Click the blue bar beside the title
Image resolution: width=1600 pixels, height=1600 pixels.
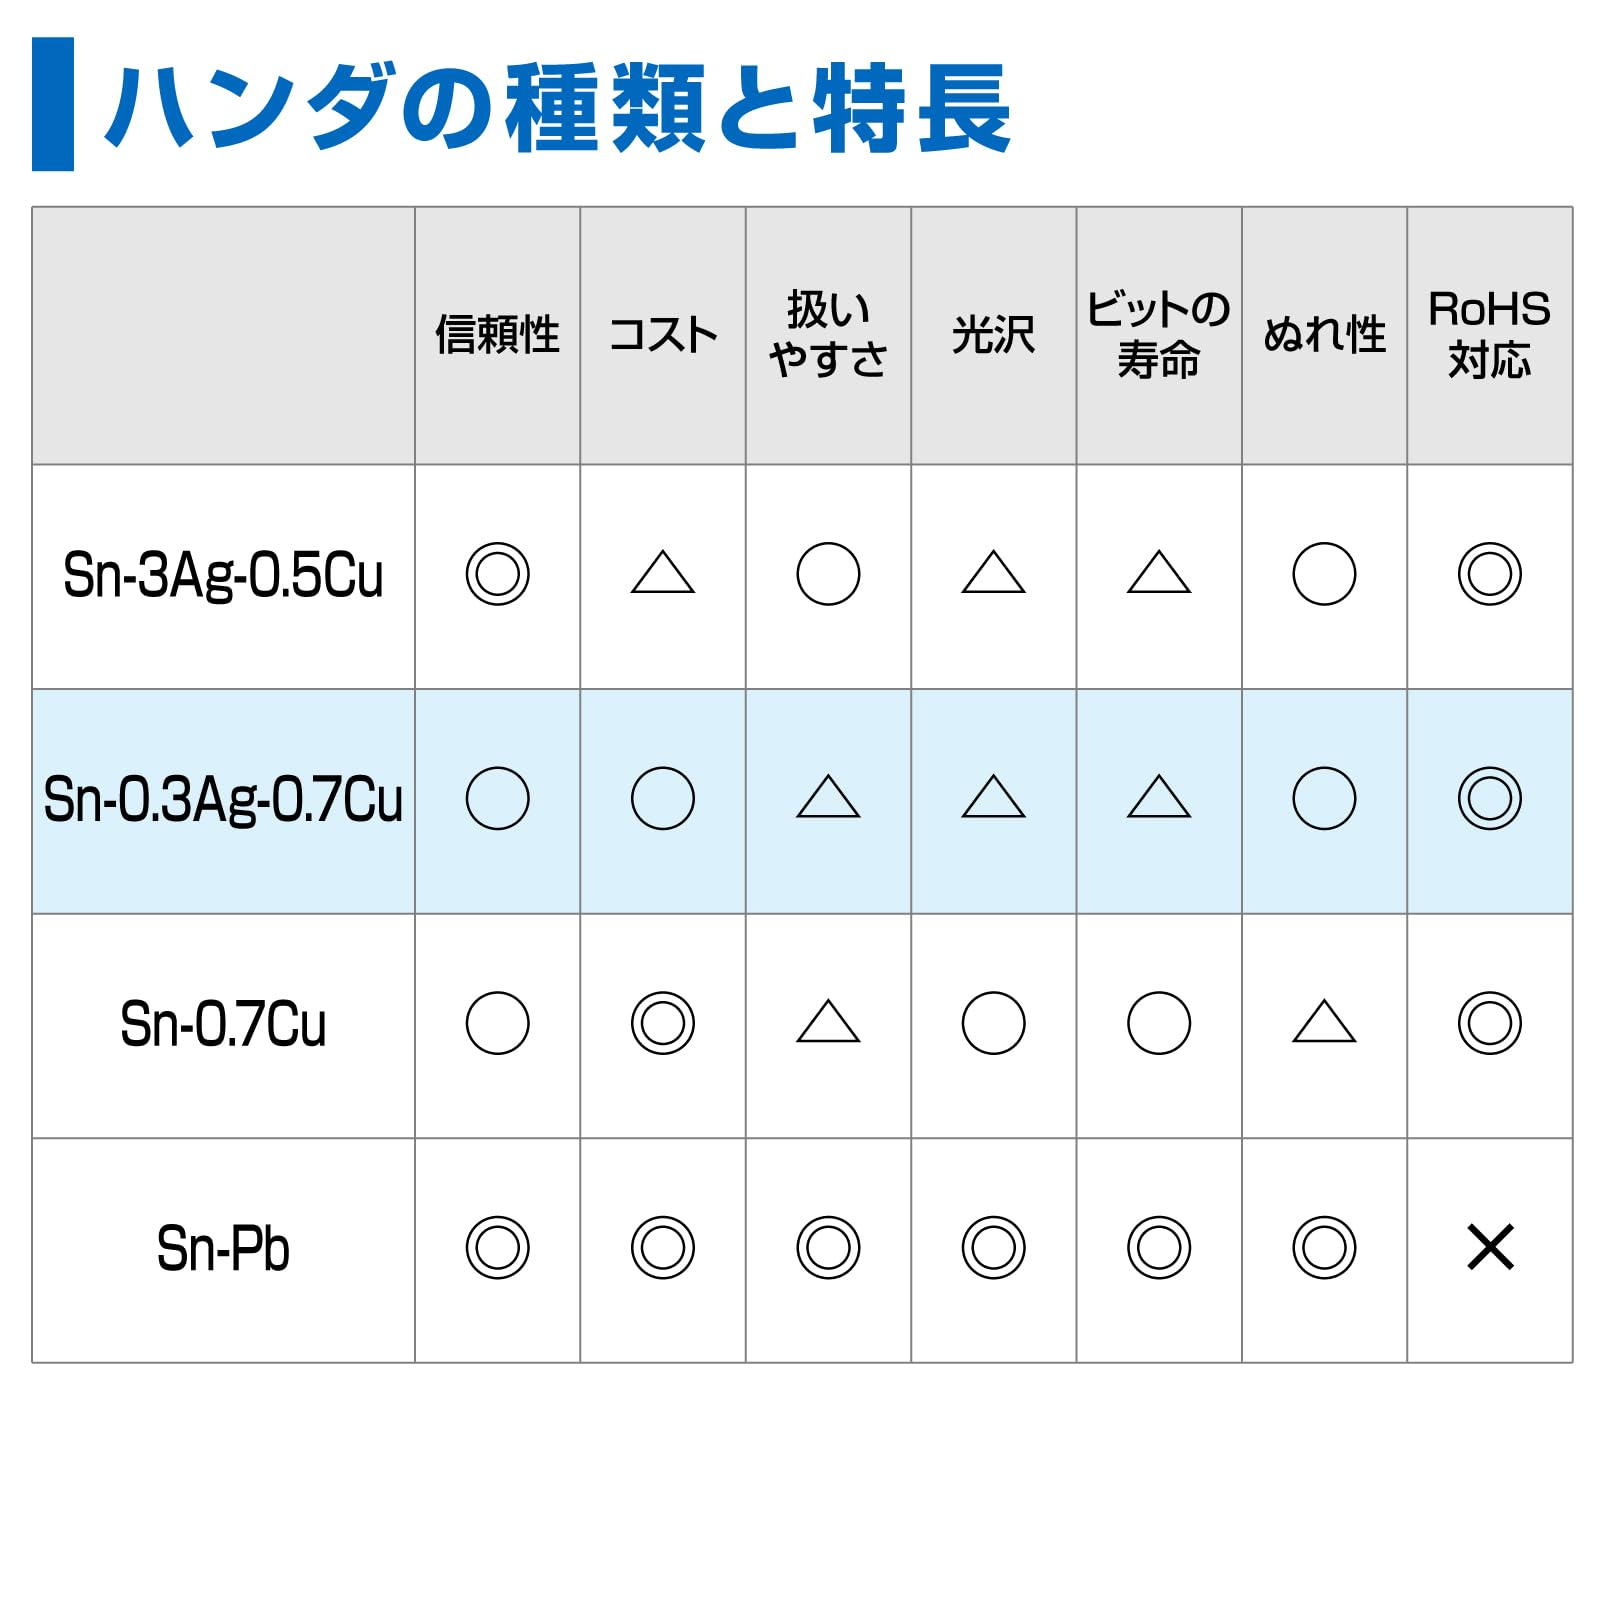click(x=53, y=104)
